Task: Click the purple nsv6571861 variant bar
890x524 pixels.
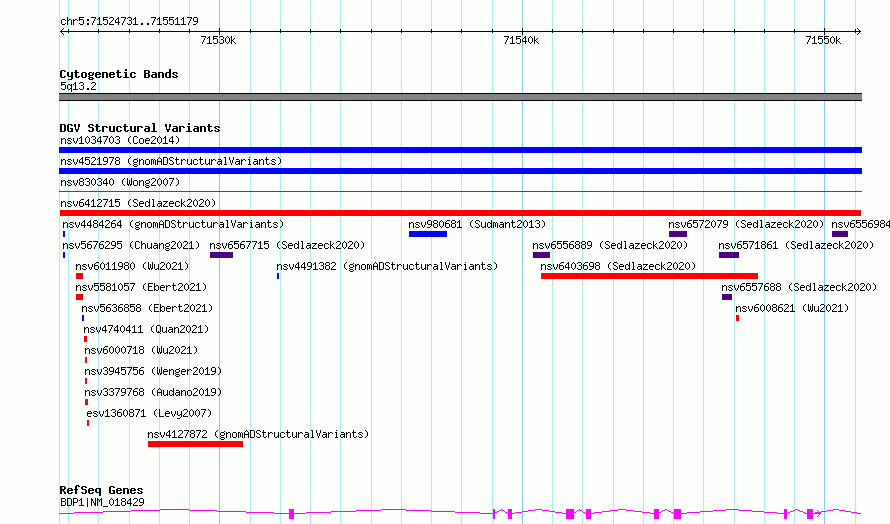Action: 729,255
